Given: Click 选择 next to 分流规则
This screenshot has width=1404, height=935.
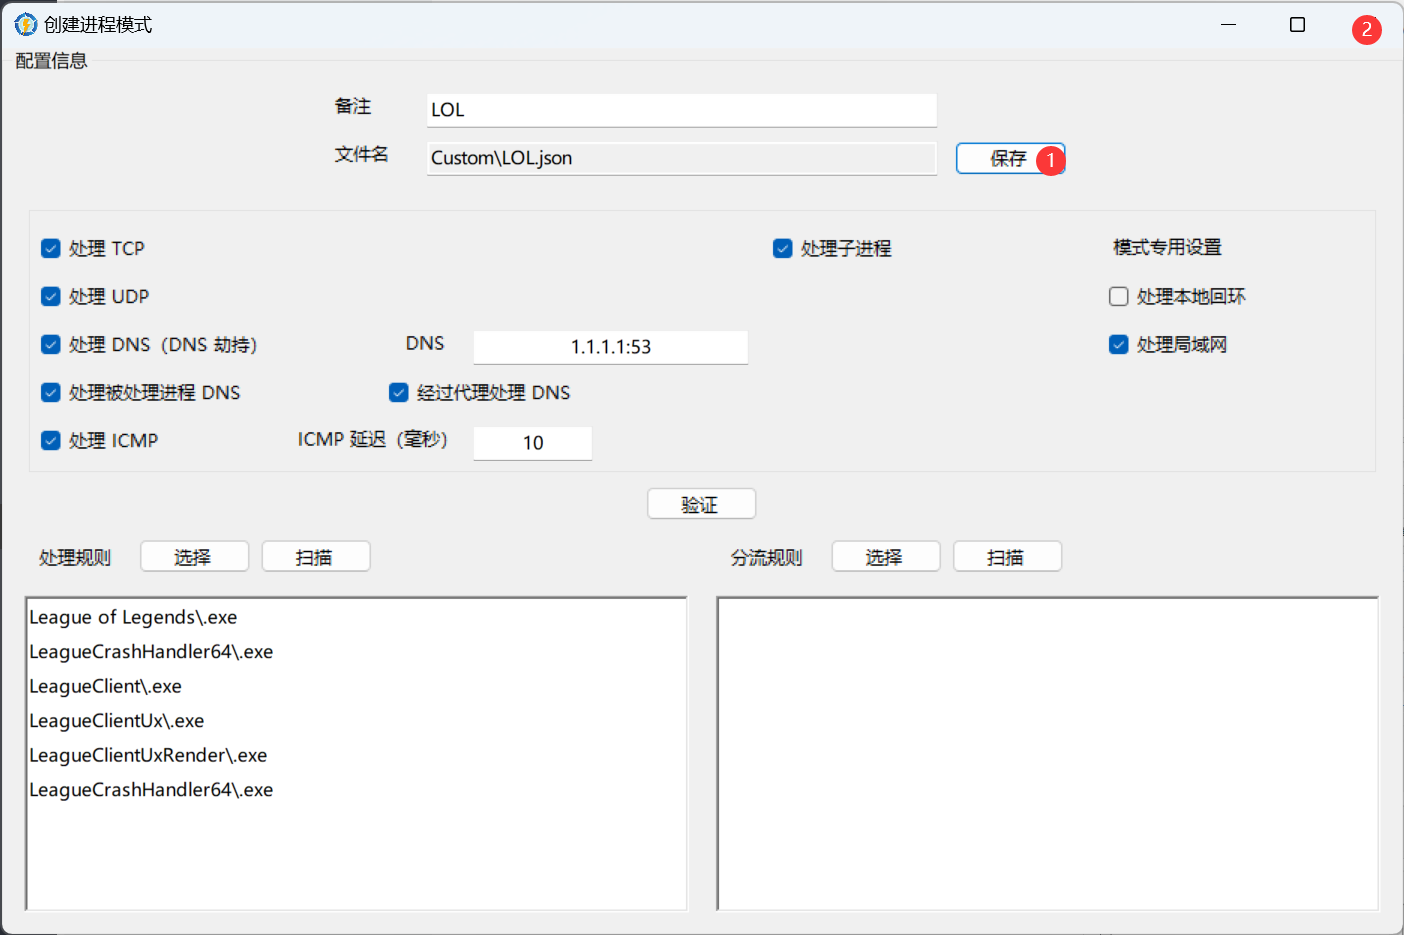Looking at the screenshot, I should [885, 557].
